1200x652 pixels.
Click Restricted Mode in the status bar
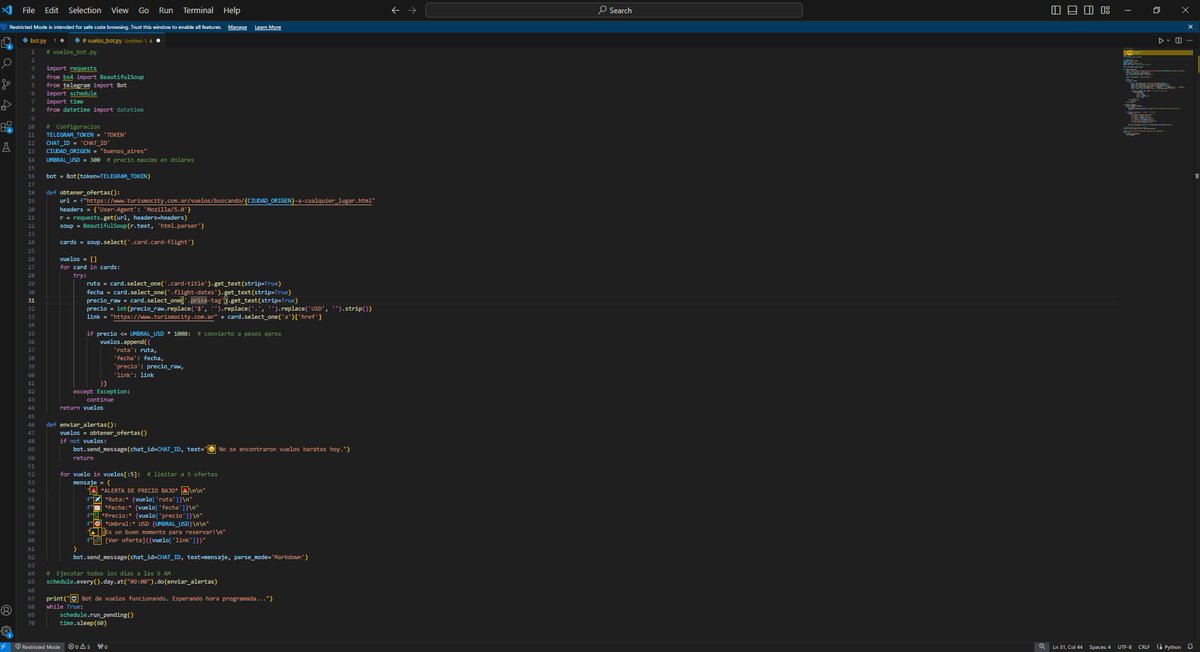[x=37, y=647]
